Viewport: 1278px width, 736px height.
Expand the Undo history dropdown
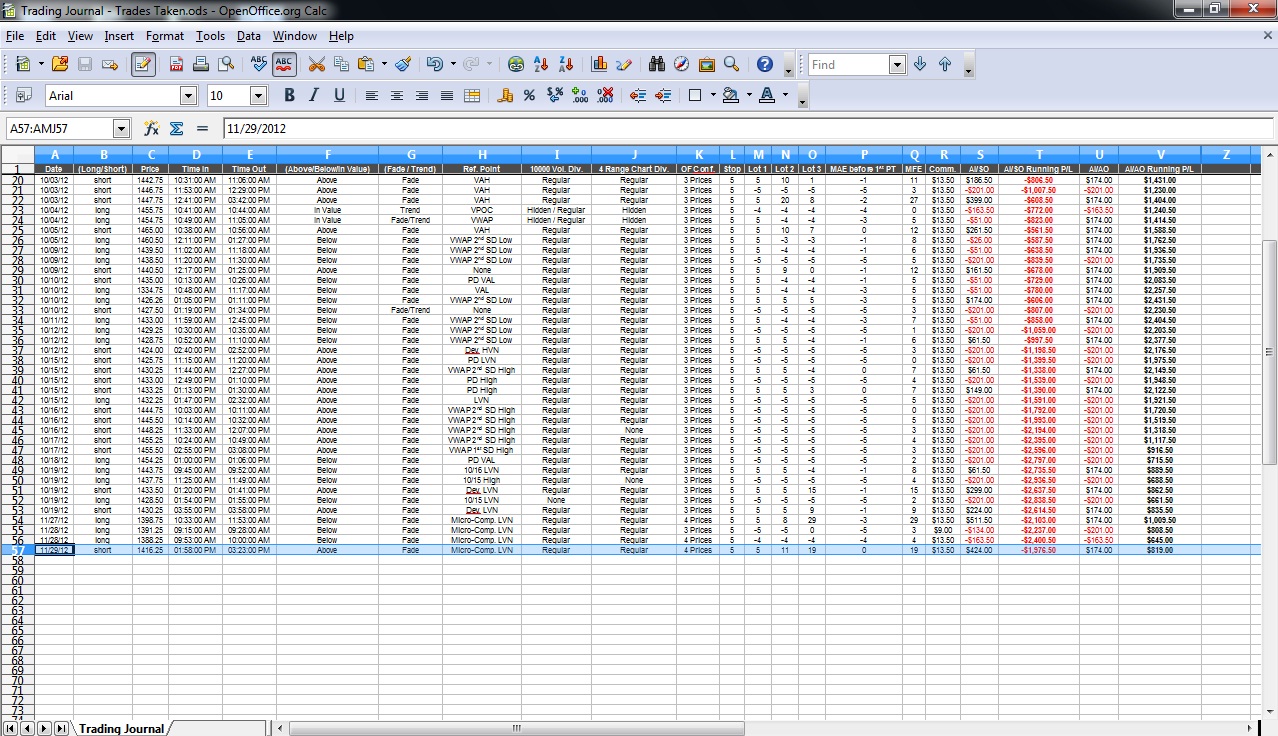pos(452,64)
